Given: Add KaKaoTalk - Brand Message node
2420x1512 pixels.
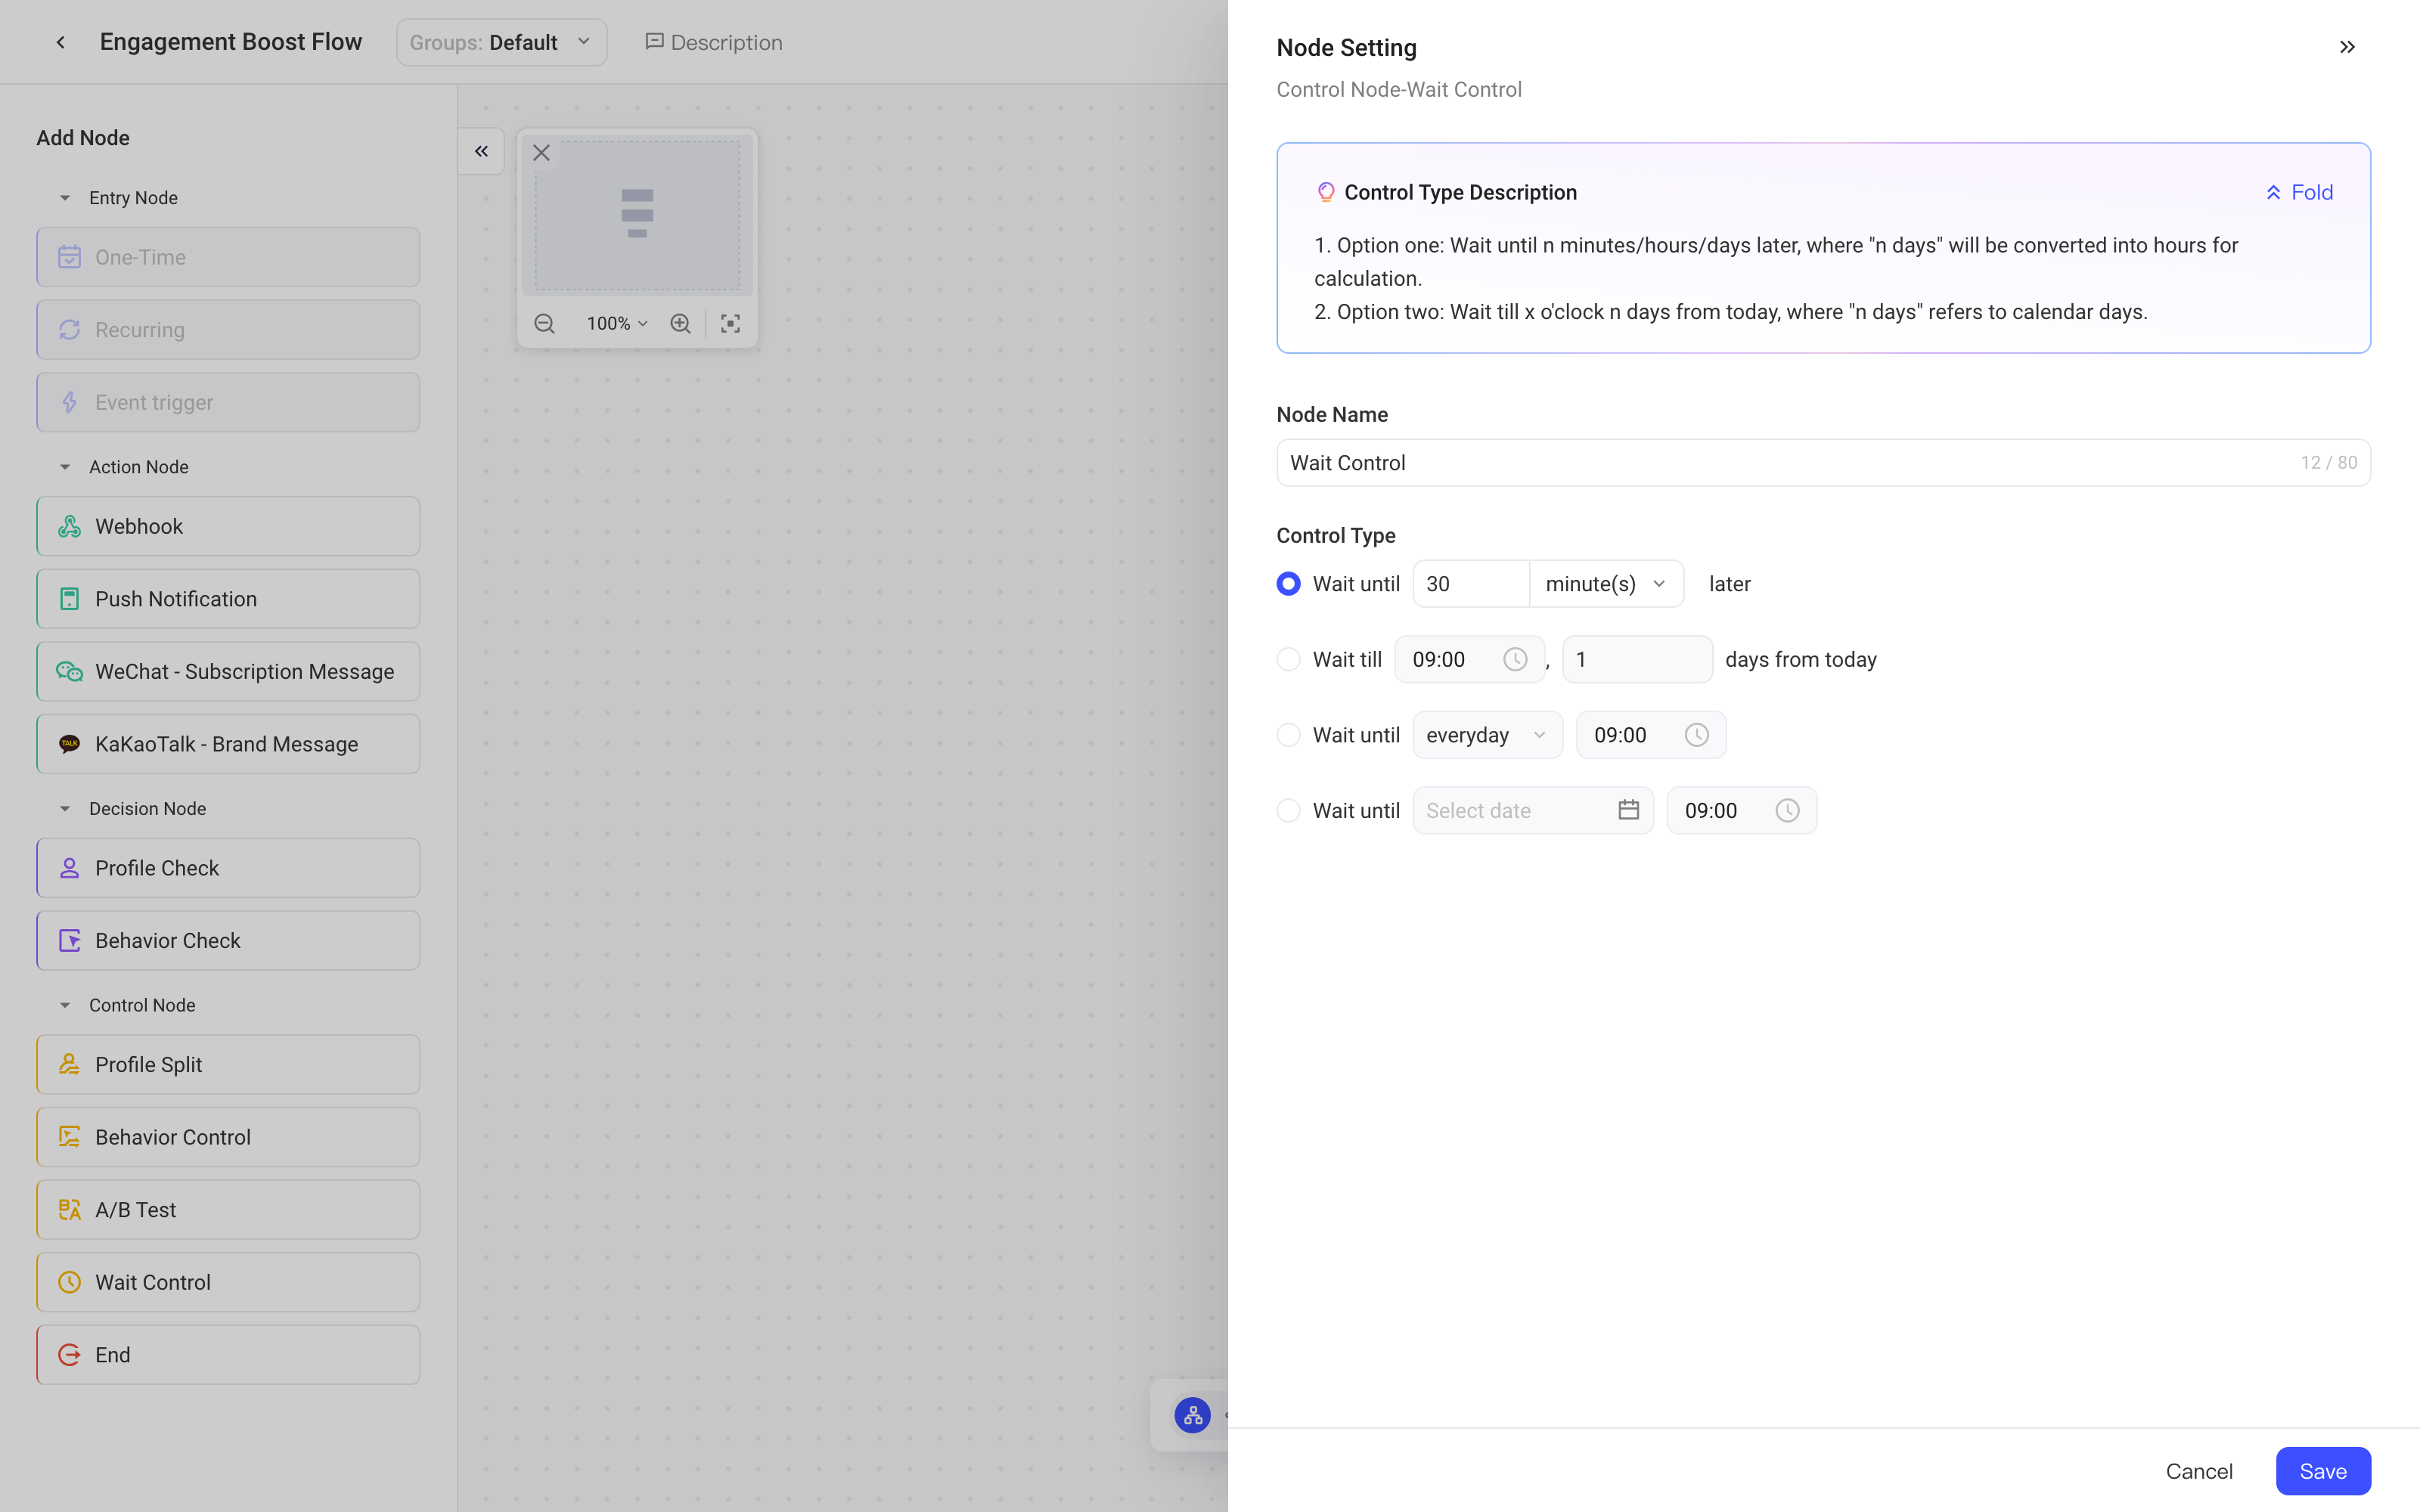Looking at the screenshot, I should pyautogui.click(x=228, y=744).
